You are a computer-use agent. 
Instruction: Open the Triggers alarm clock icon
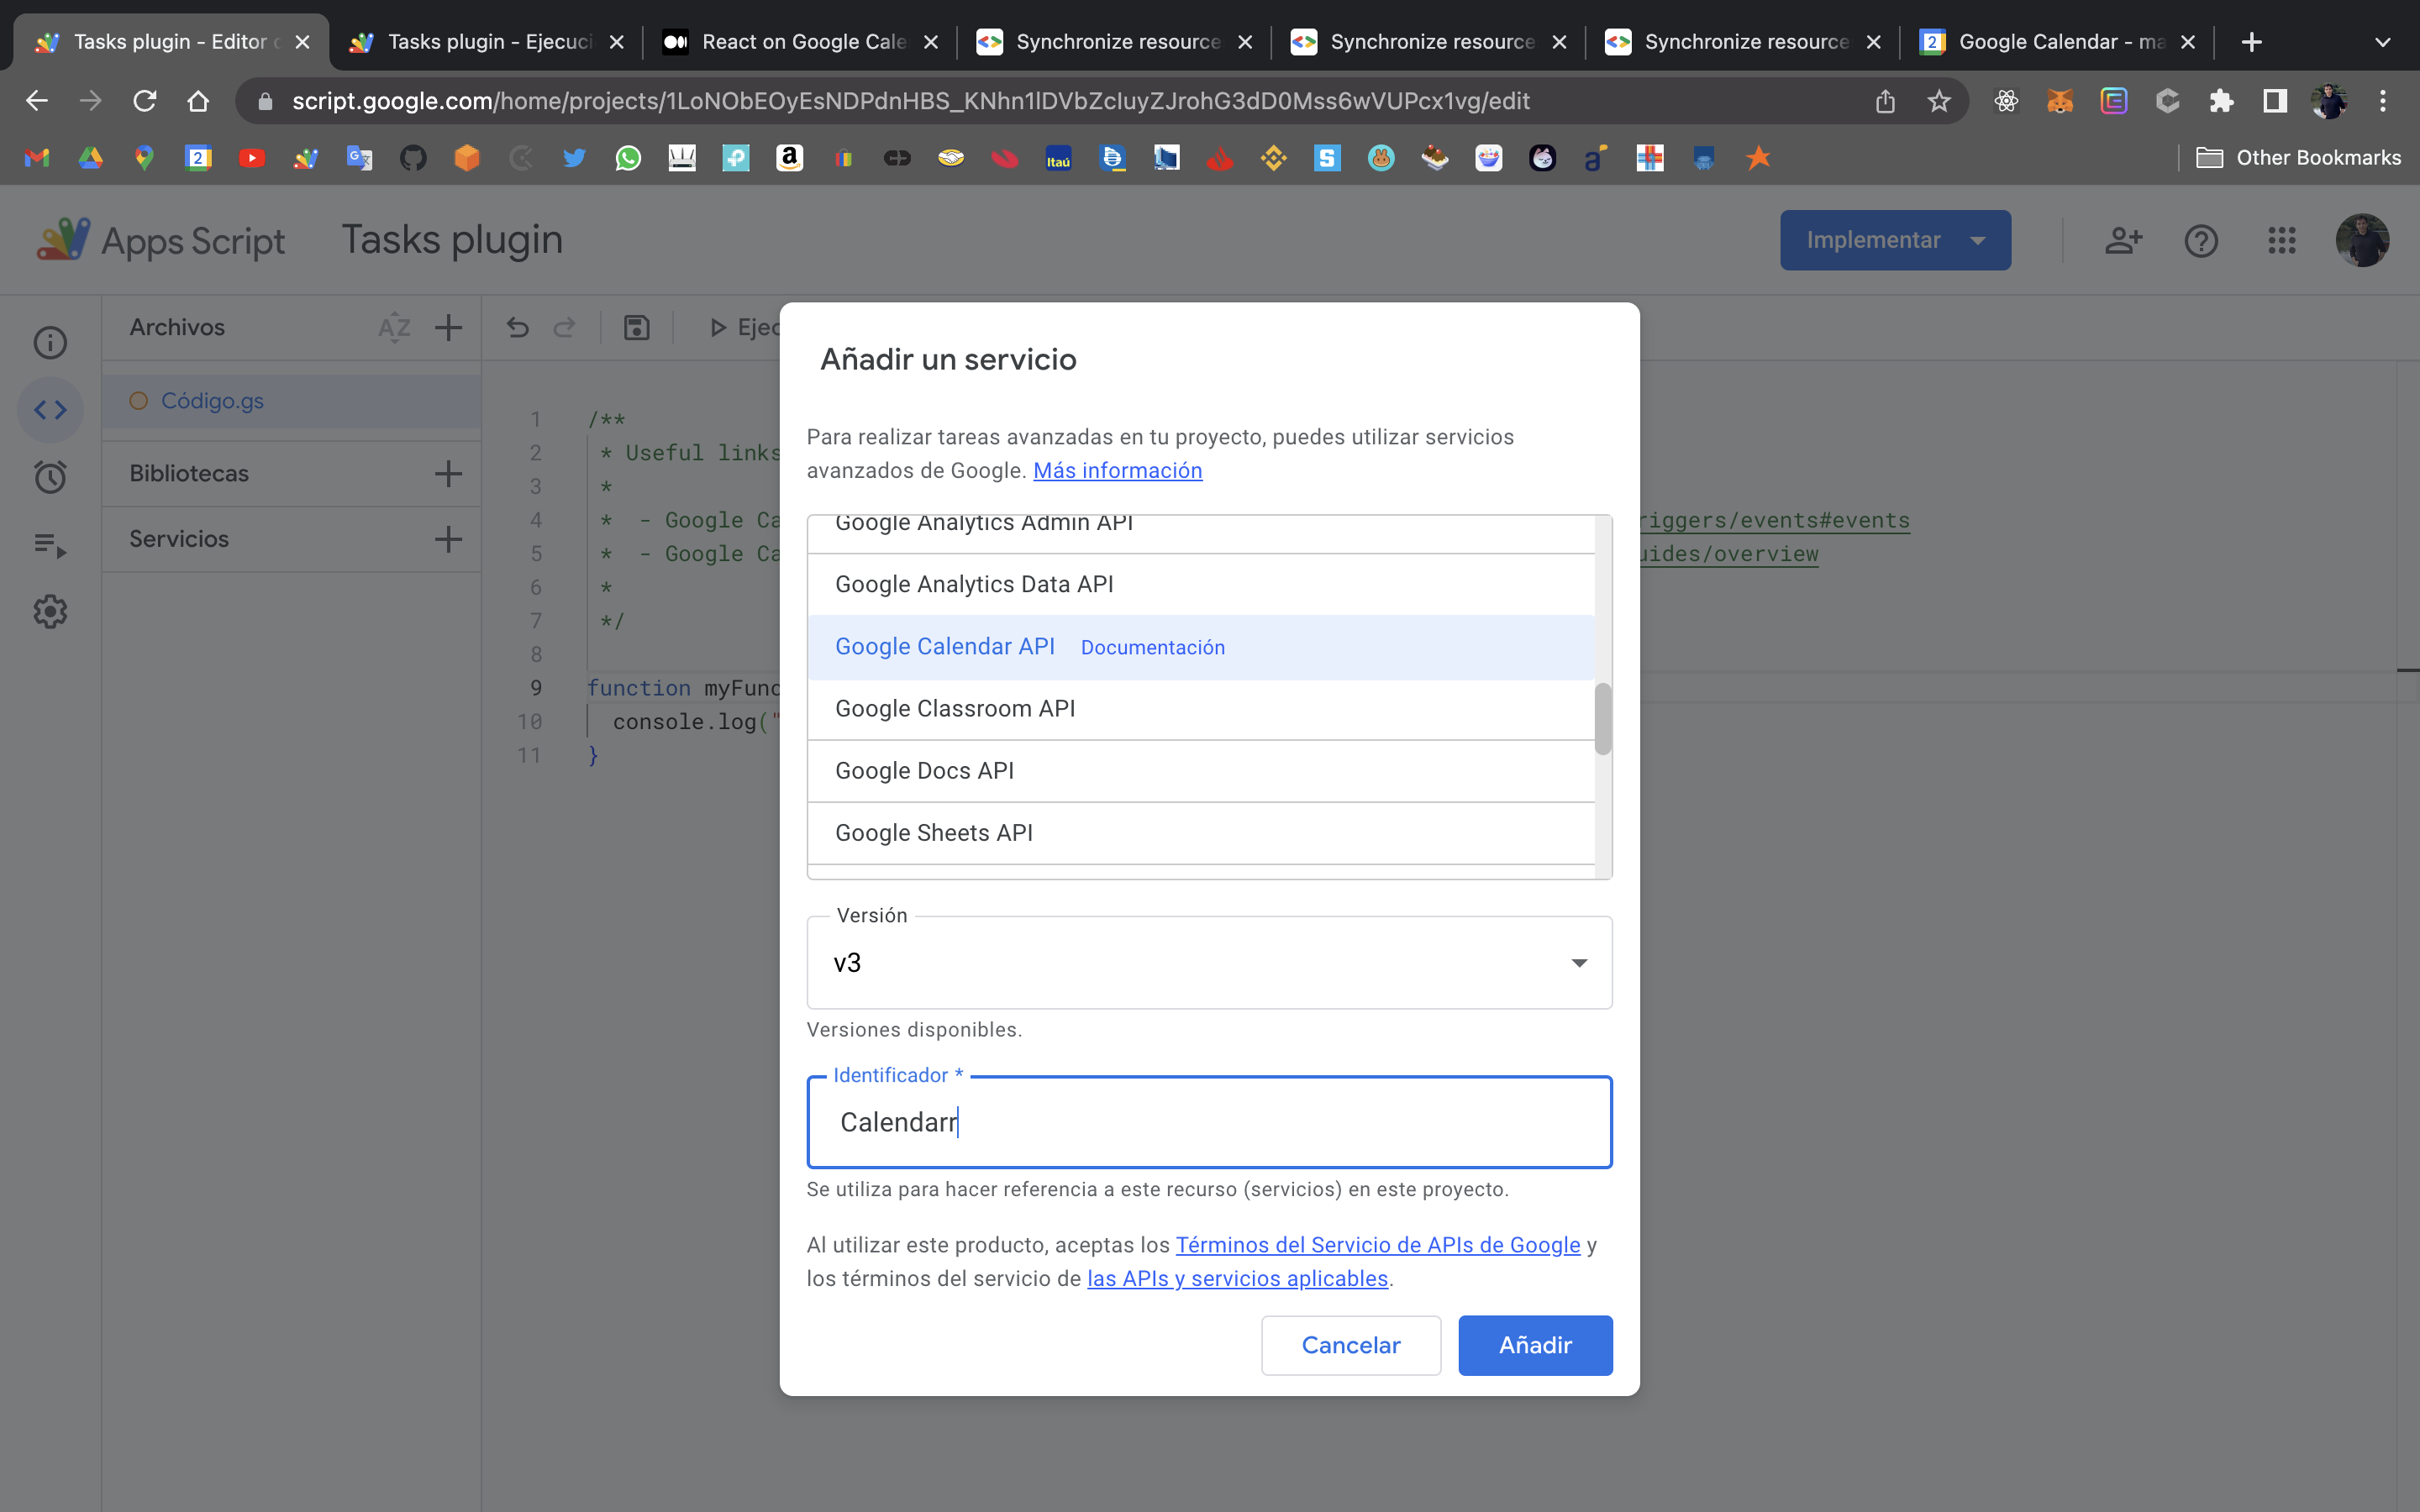click(x=50, y=477)
